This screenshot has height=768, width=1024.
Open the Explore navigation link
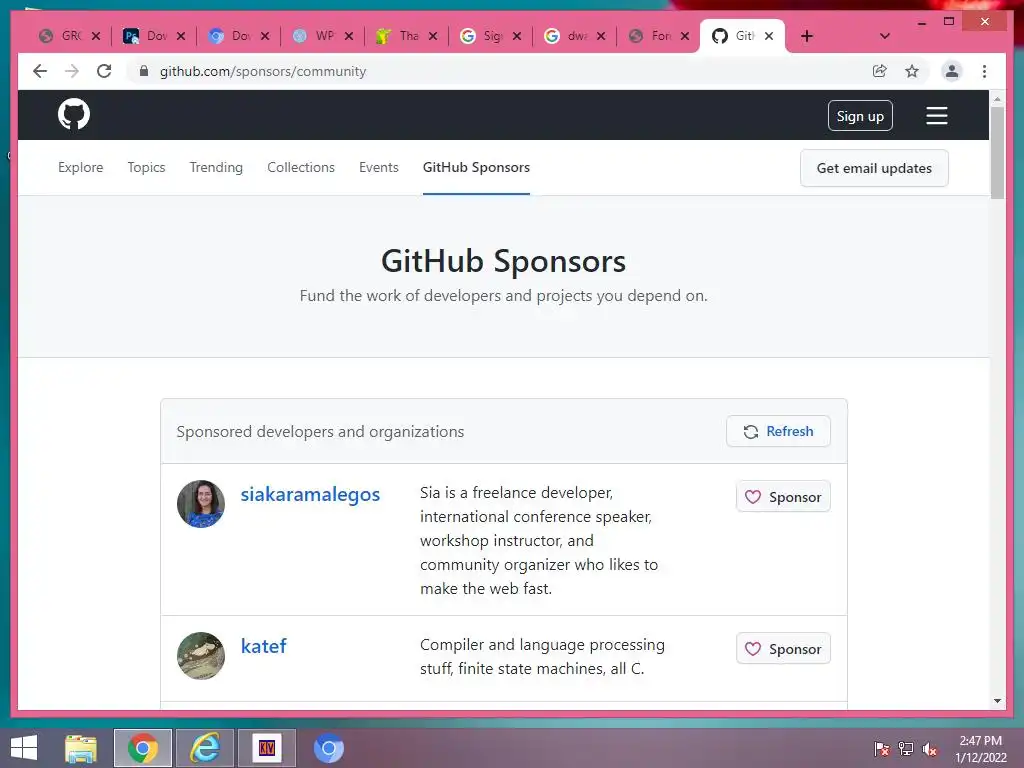[80, 167]
